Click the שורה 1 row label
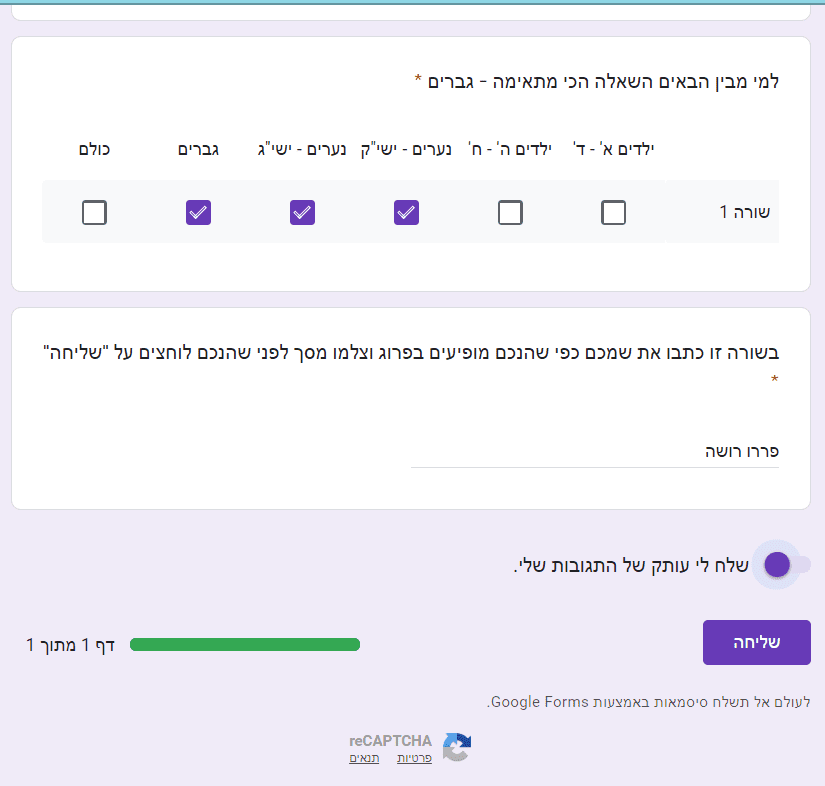Viewport: 825px width, 786px height. (745, 212)
